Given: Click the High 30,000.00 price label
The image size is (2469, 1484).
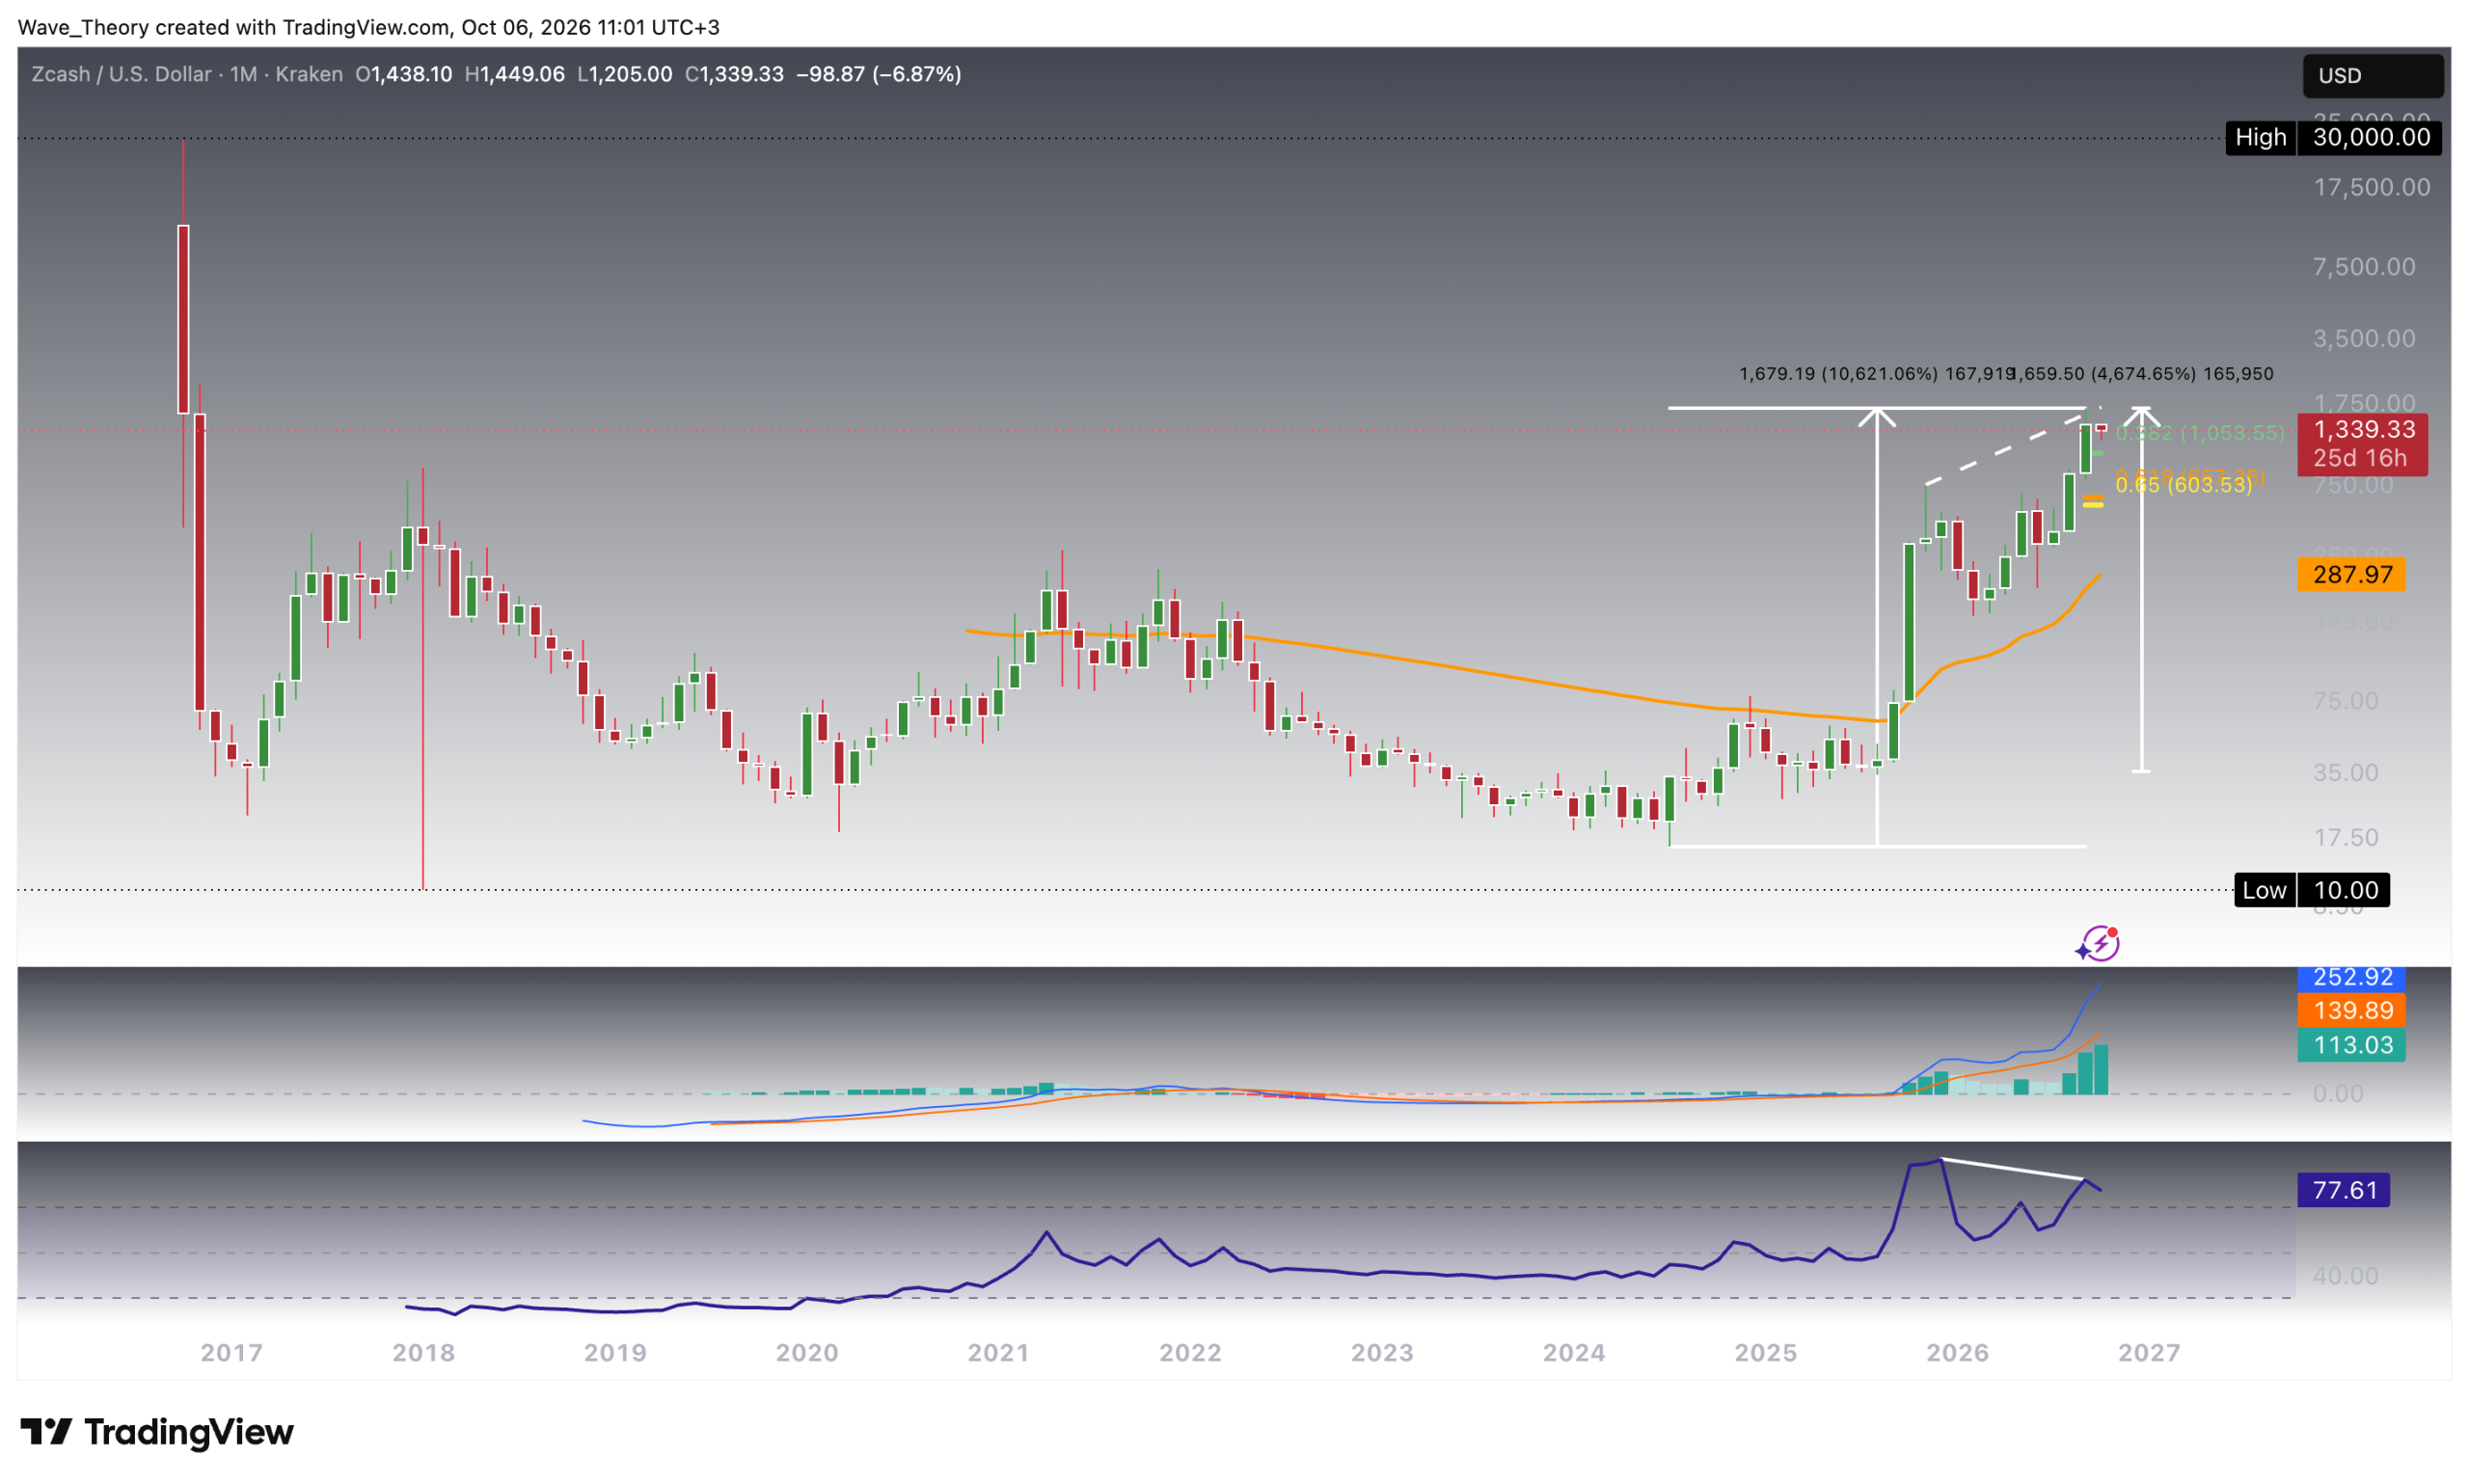Looking at the screenshot, I should [x=2333, y=137].
